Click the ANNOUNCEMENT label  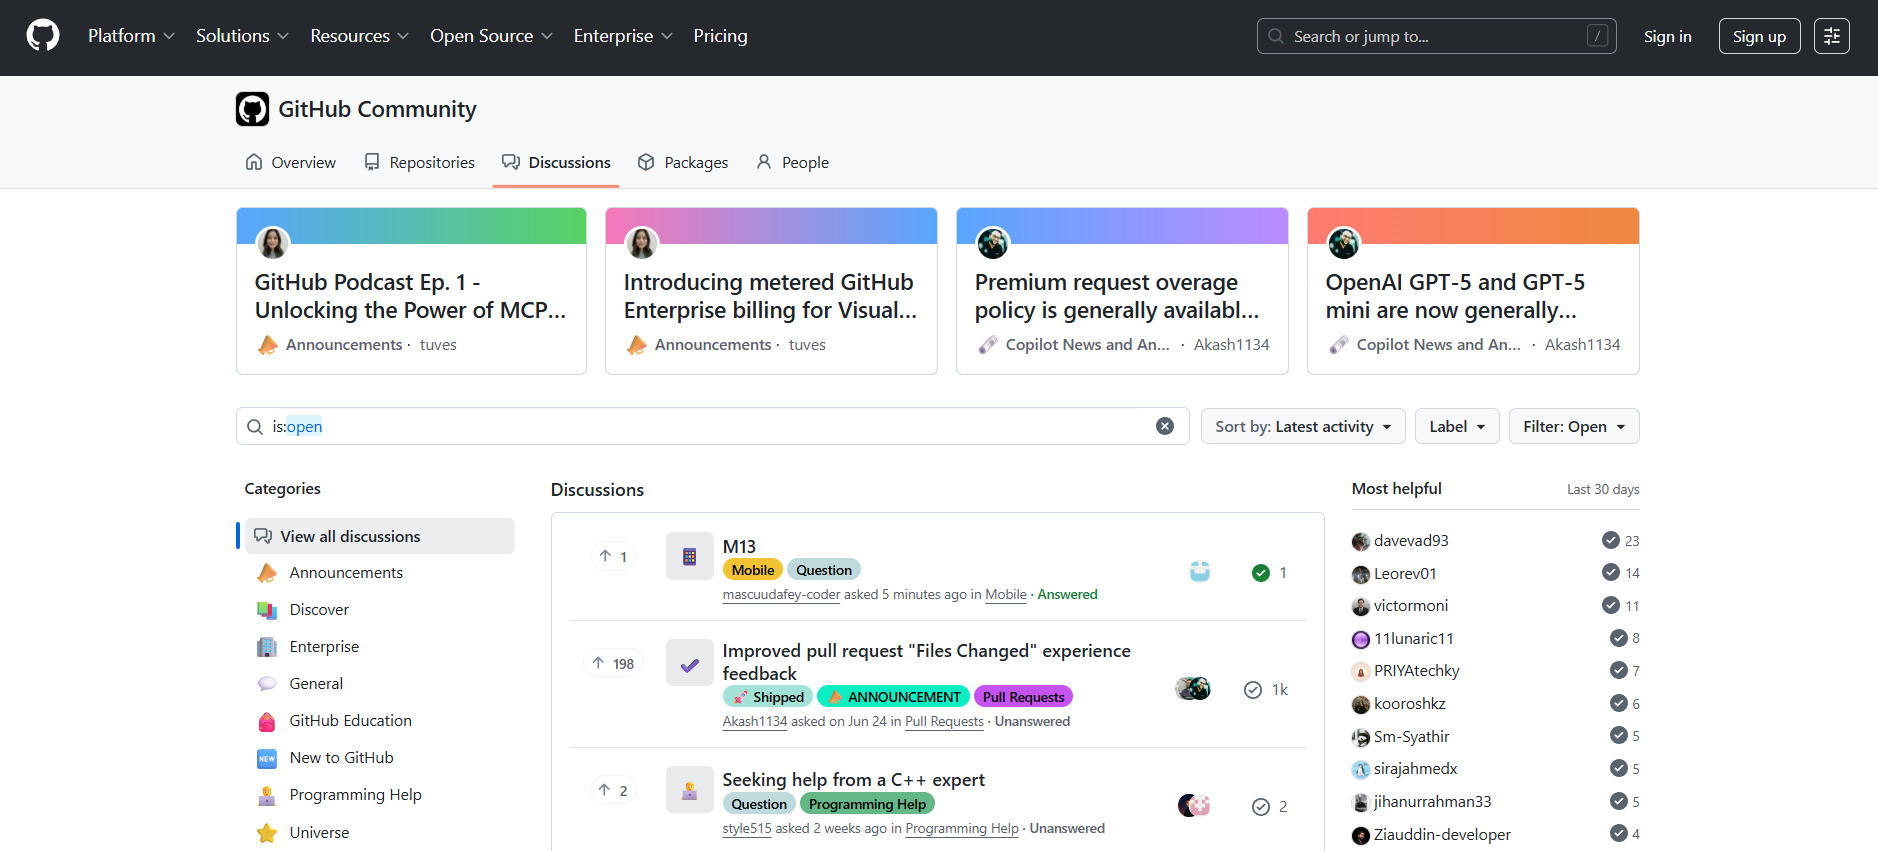[x=893, y=697]
